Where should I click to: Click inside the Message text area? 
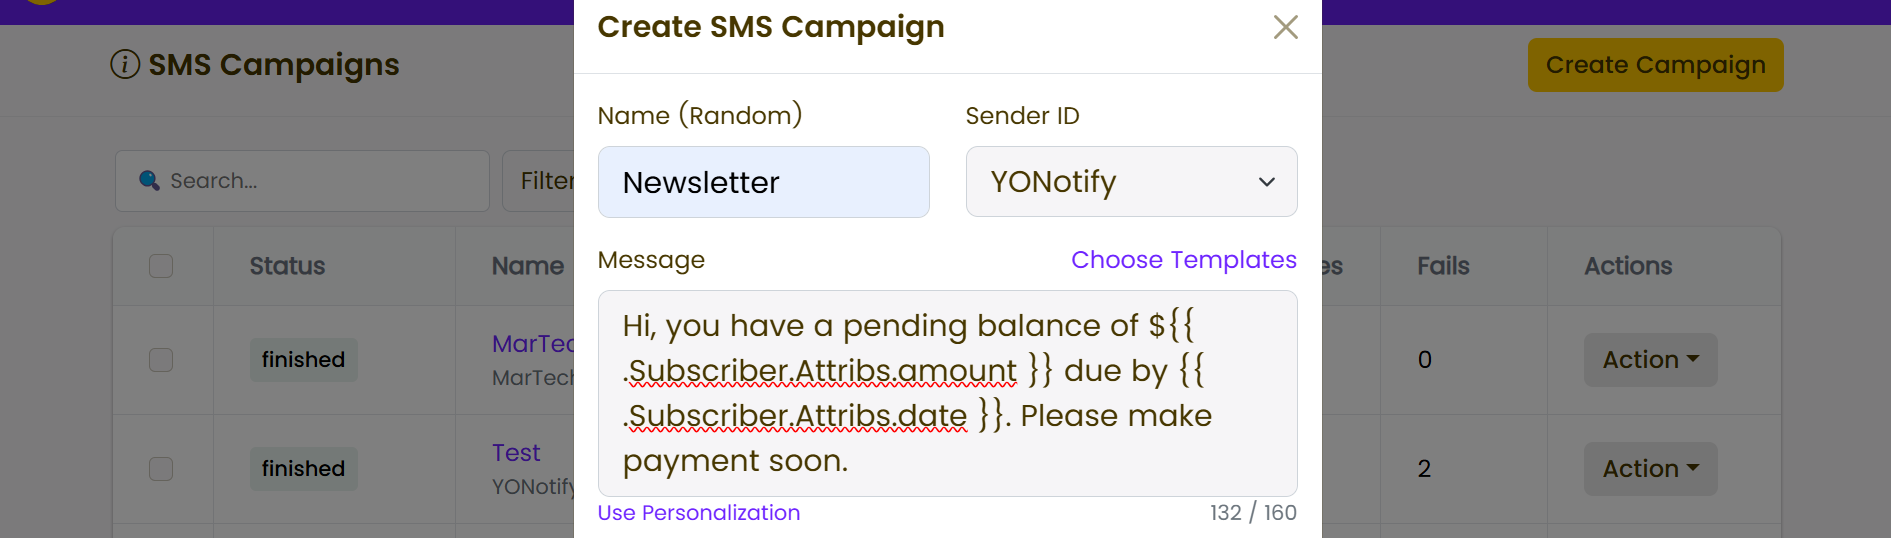(946, 393)
